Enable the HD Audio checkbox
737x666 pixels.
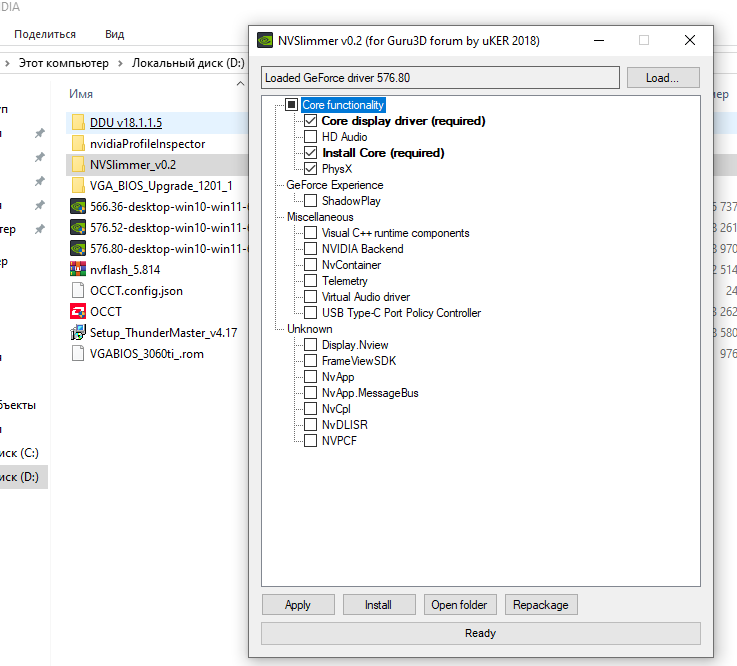[x=310, y=137]
